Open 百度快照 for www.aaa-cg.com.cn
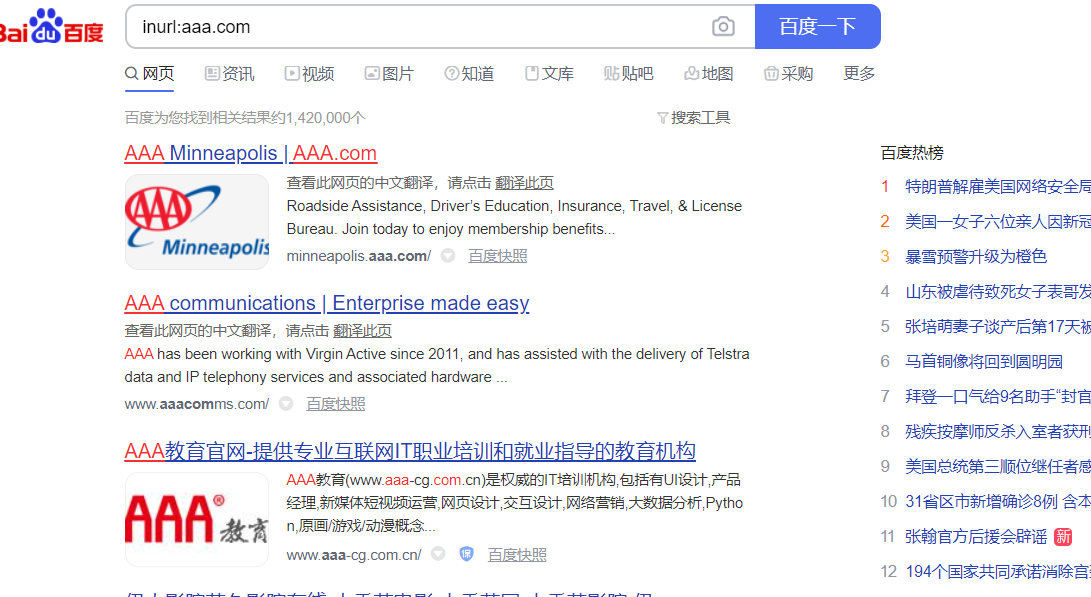This screenshot has height=597, width=1091. [517, 555]
